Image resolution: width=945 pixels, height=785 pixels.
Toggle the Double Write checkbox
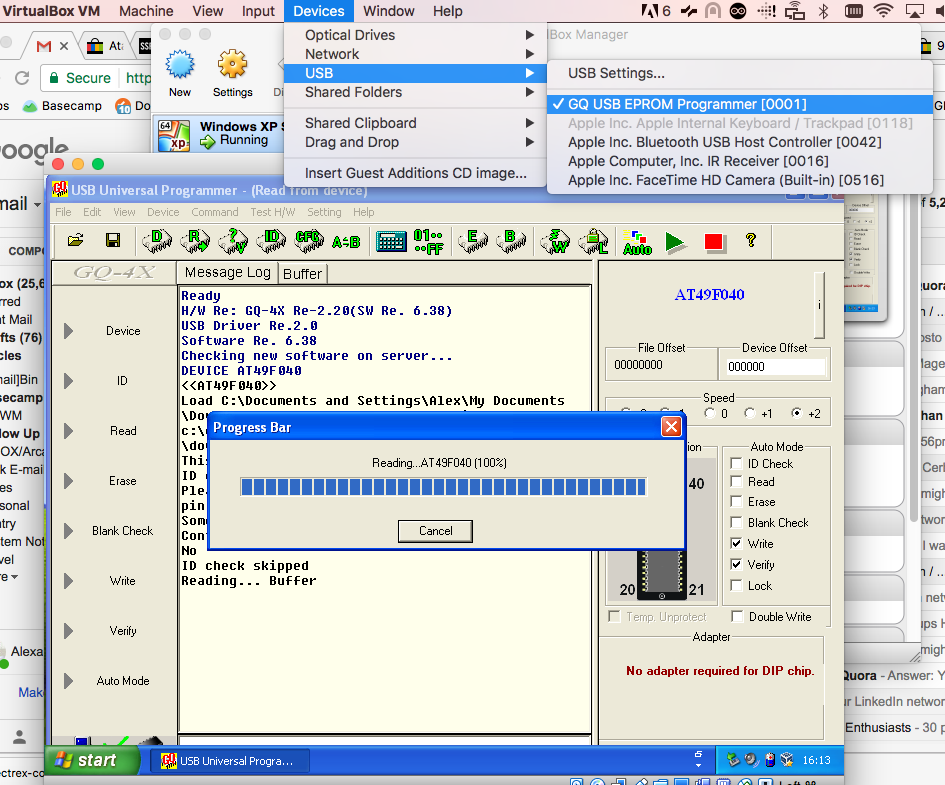(737, 617)
